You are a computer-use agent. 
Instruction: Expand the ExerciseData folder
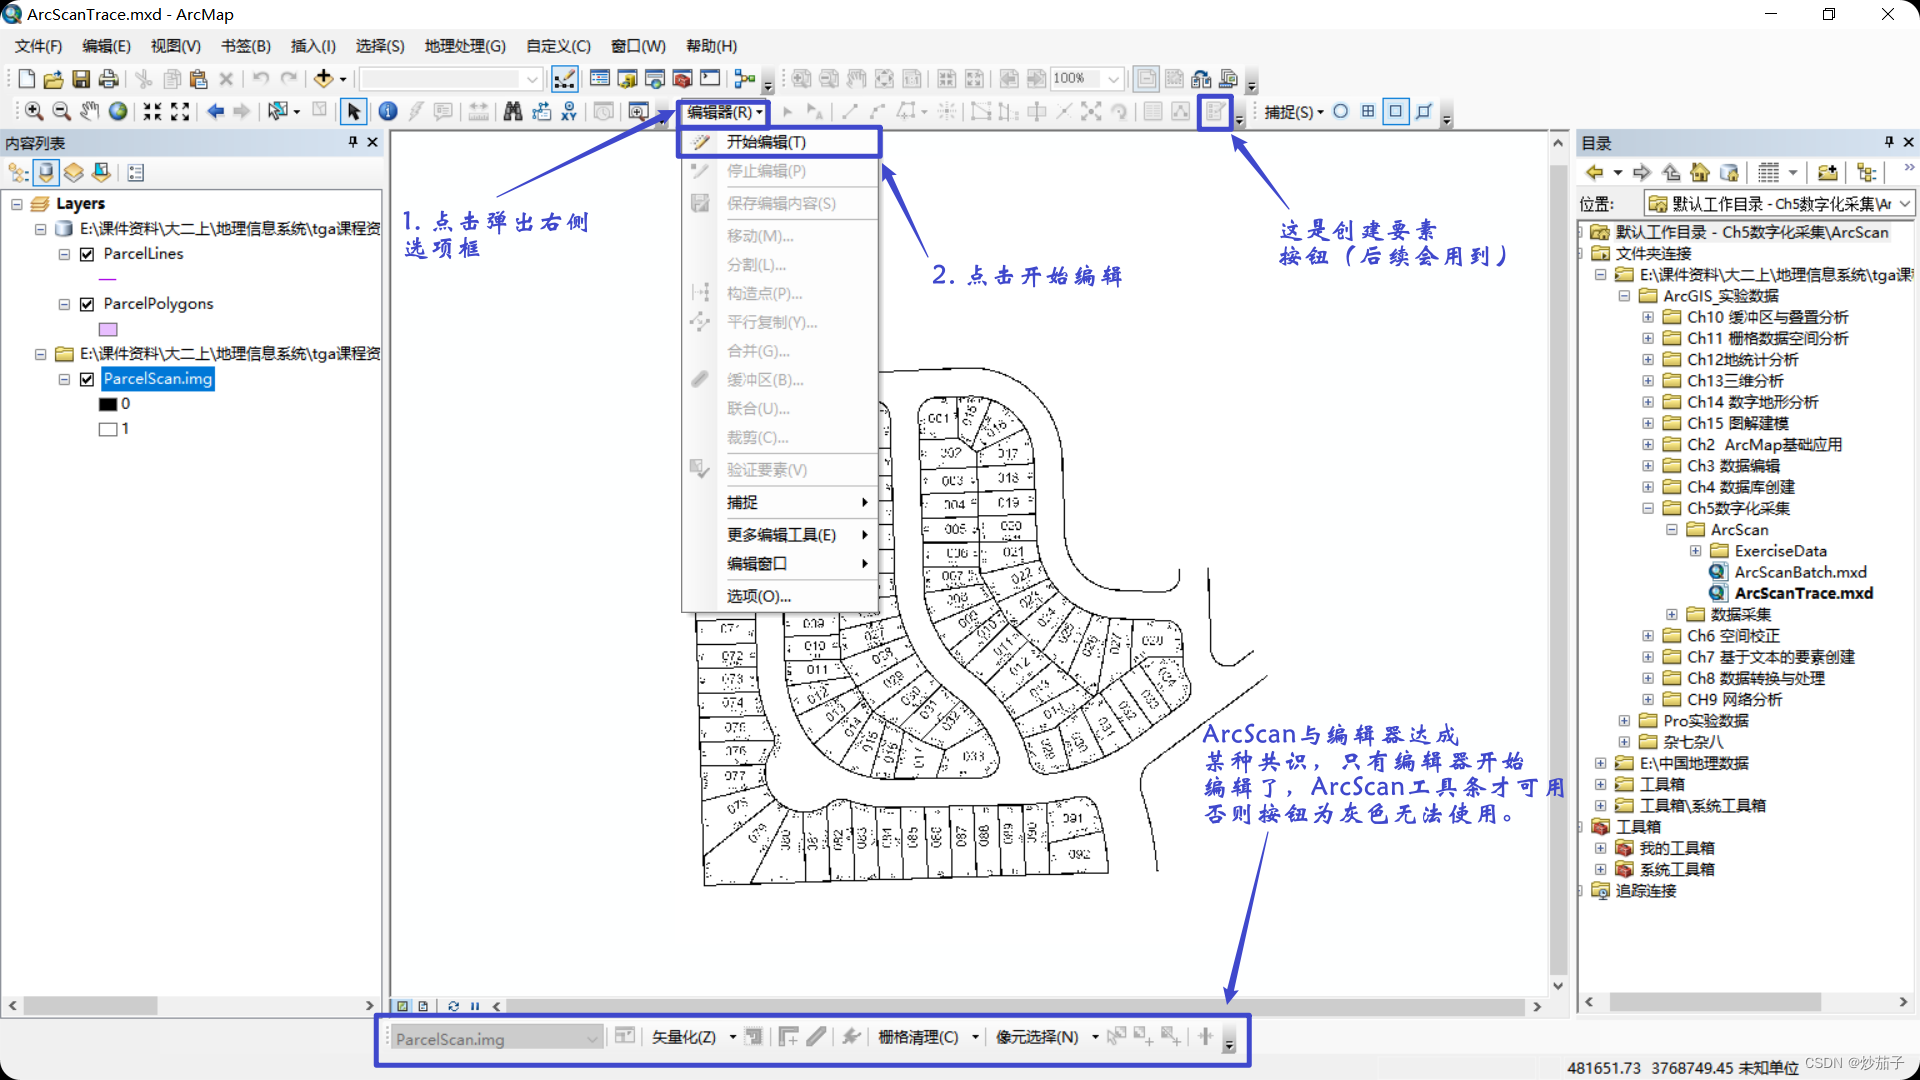(1696, 551)
